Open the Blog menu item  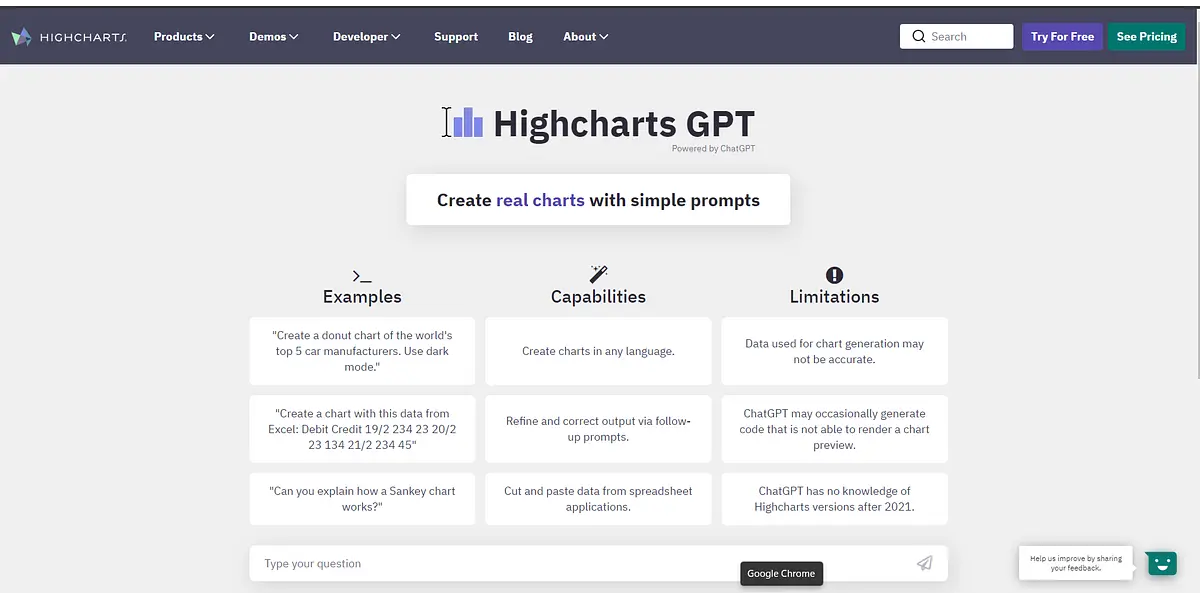tap(520, 37)
